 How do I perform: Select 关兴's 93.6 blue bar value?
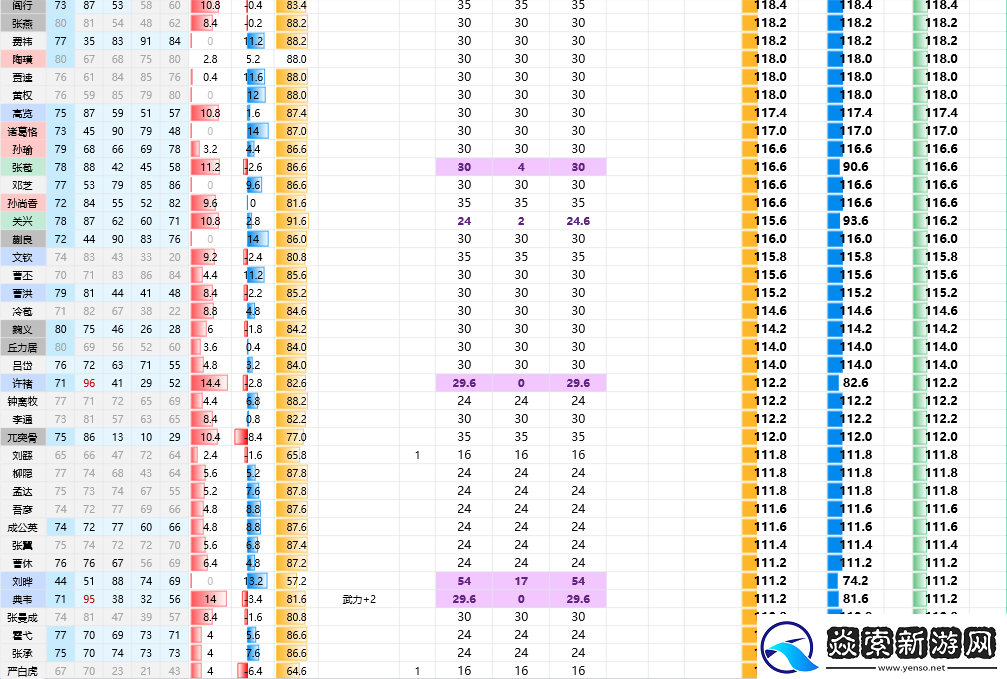[855, 221]
